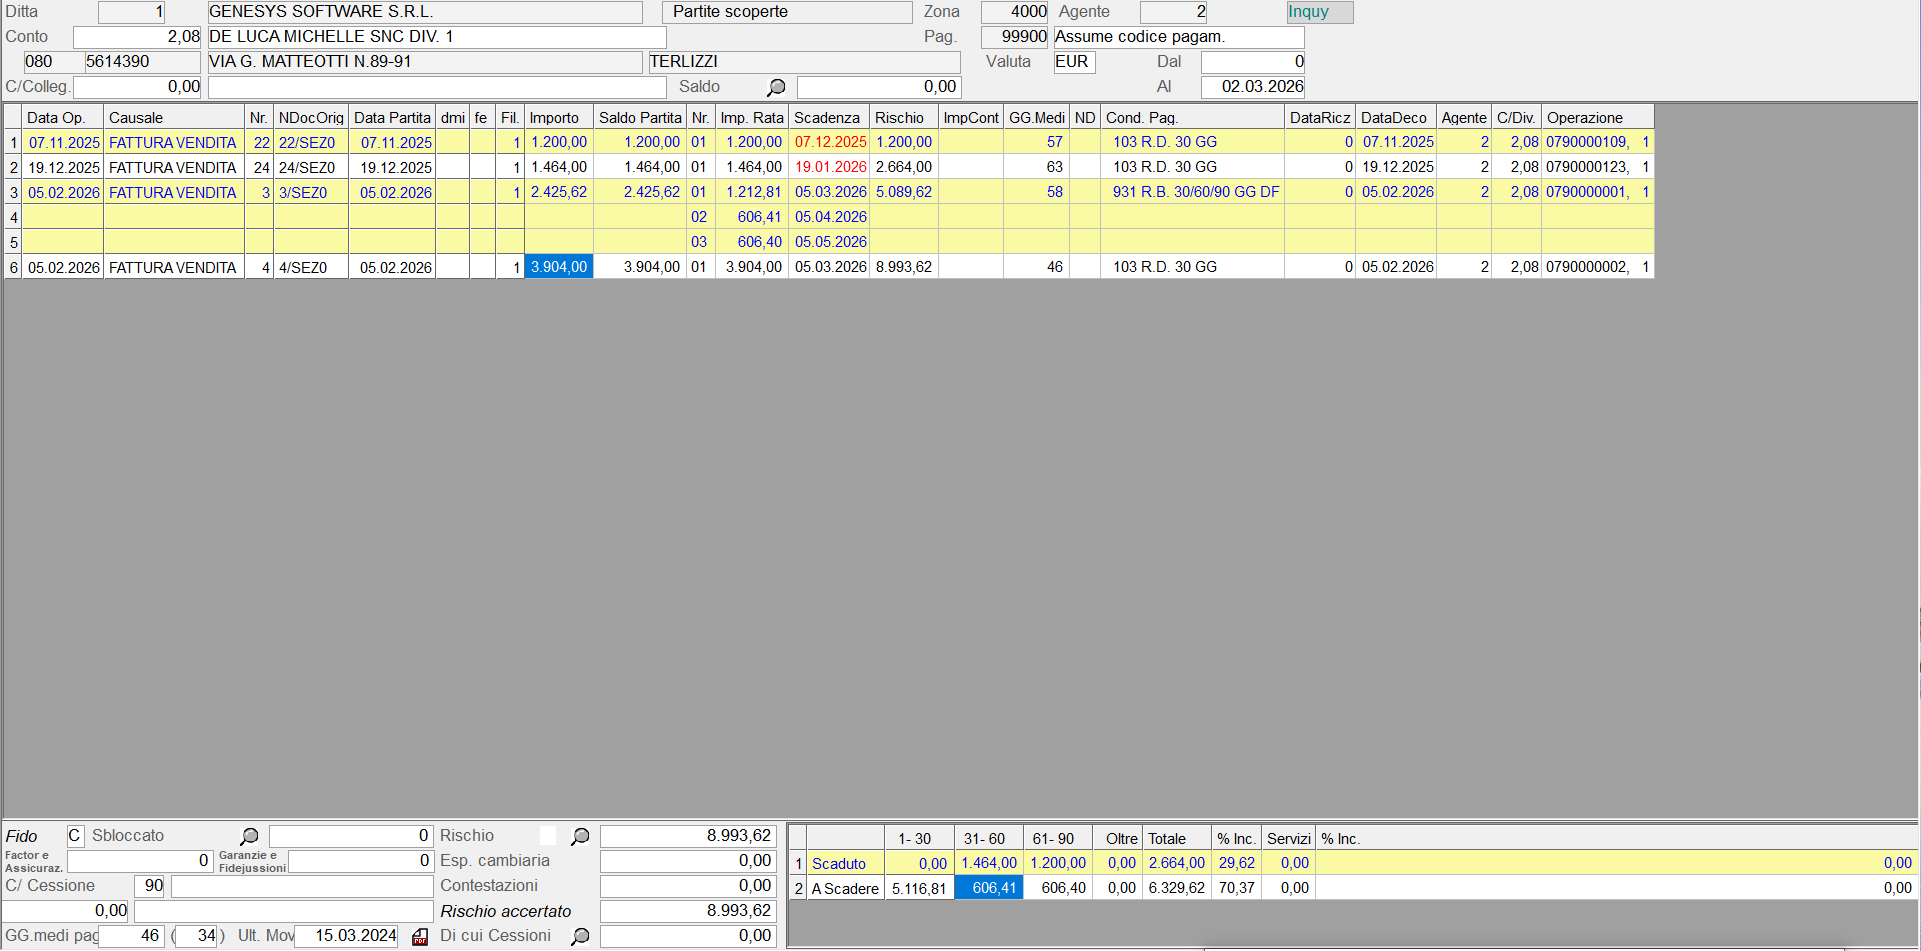Click the PDF icon beside Ult. Mov date

click(420, 937)
